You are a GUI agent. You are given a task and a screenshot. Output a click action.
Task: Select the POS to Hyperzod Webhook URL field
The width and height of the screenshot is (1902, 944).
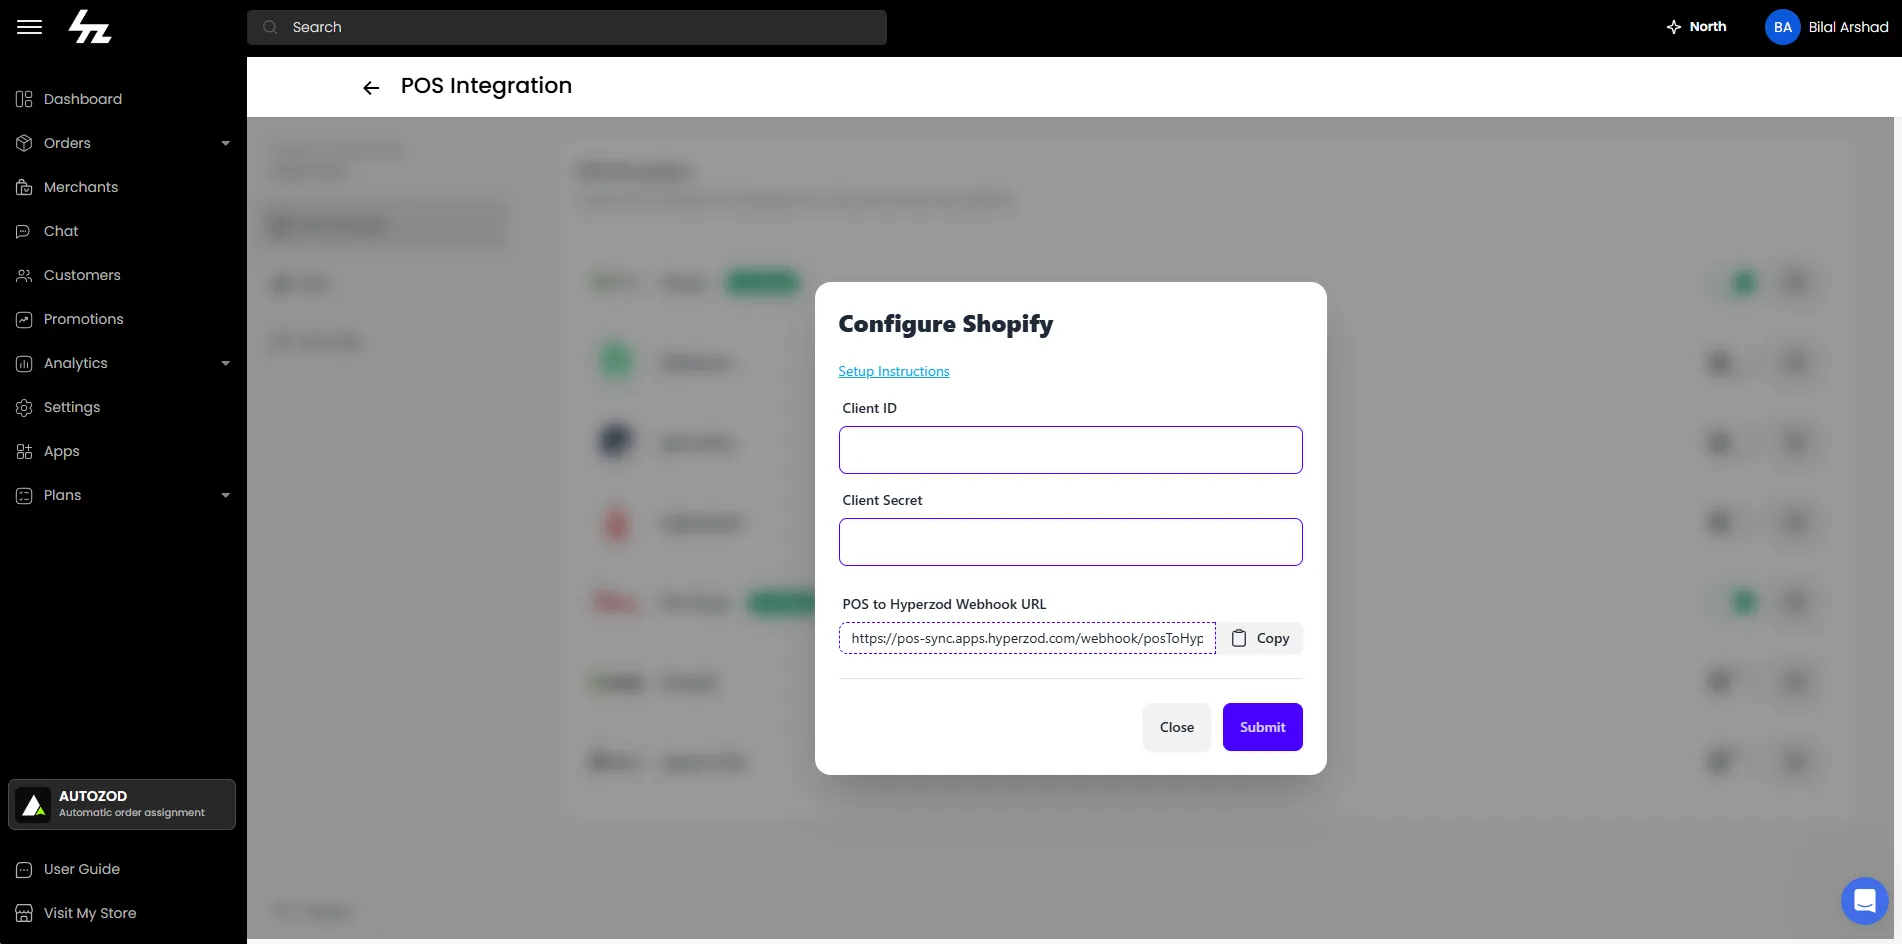[1028, 638]
